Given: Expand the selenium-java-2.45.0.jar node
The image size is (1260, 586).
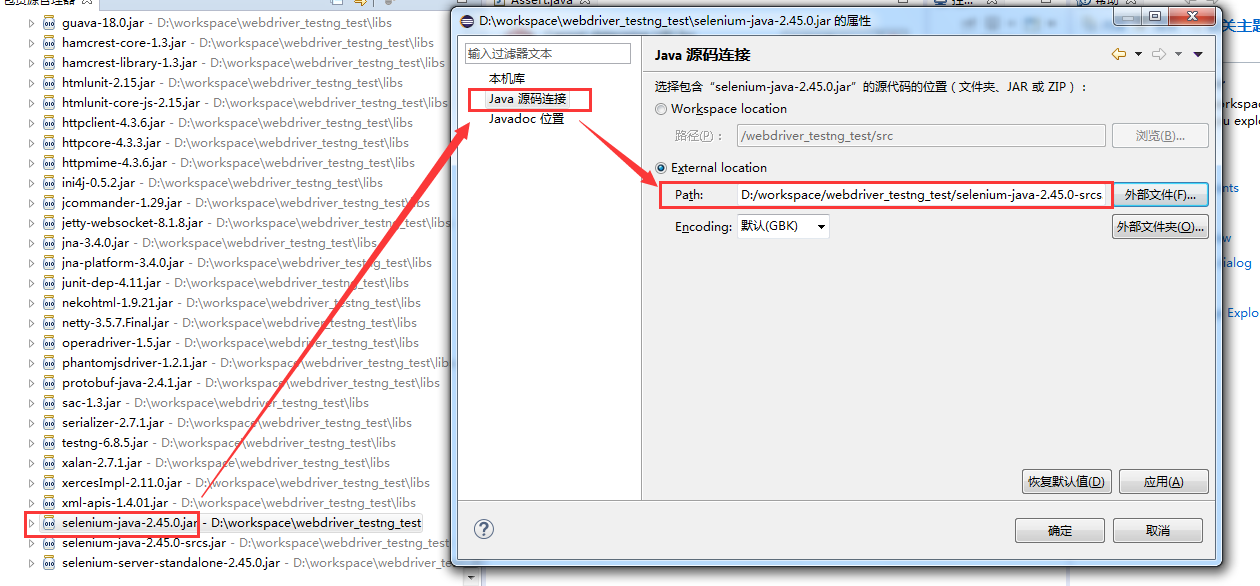Looking at the screenshot, I should pos(31,522).
